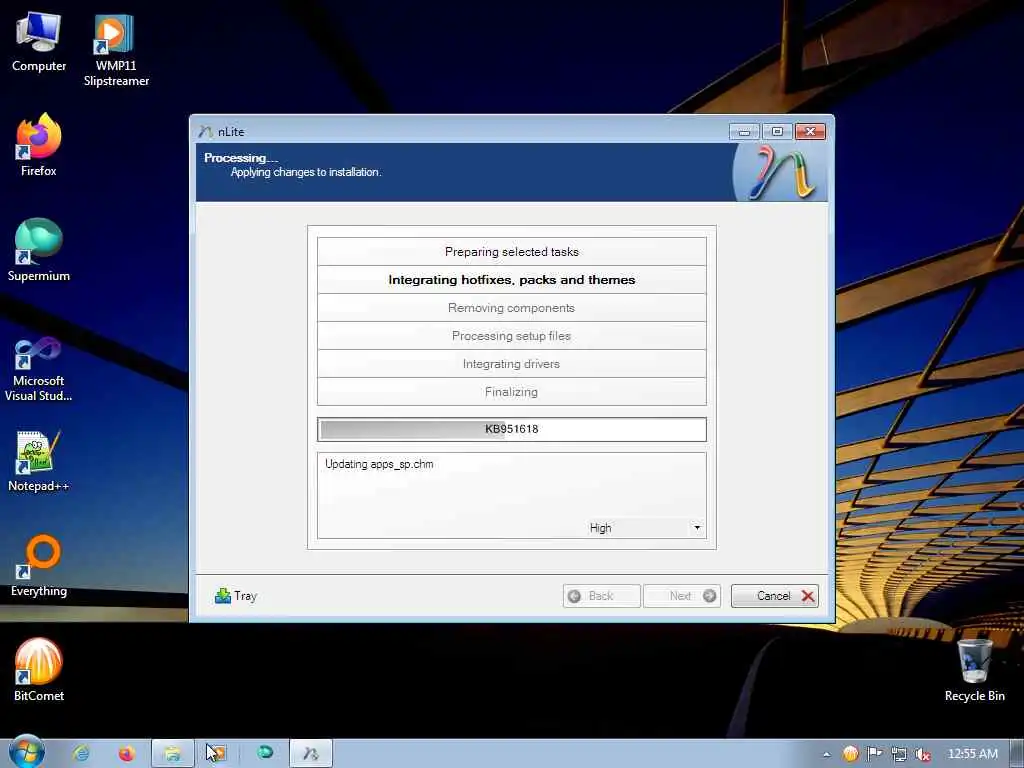Click Removing components step
The image size is (1024, 768).
coord(511,308)
